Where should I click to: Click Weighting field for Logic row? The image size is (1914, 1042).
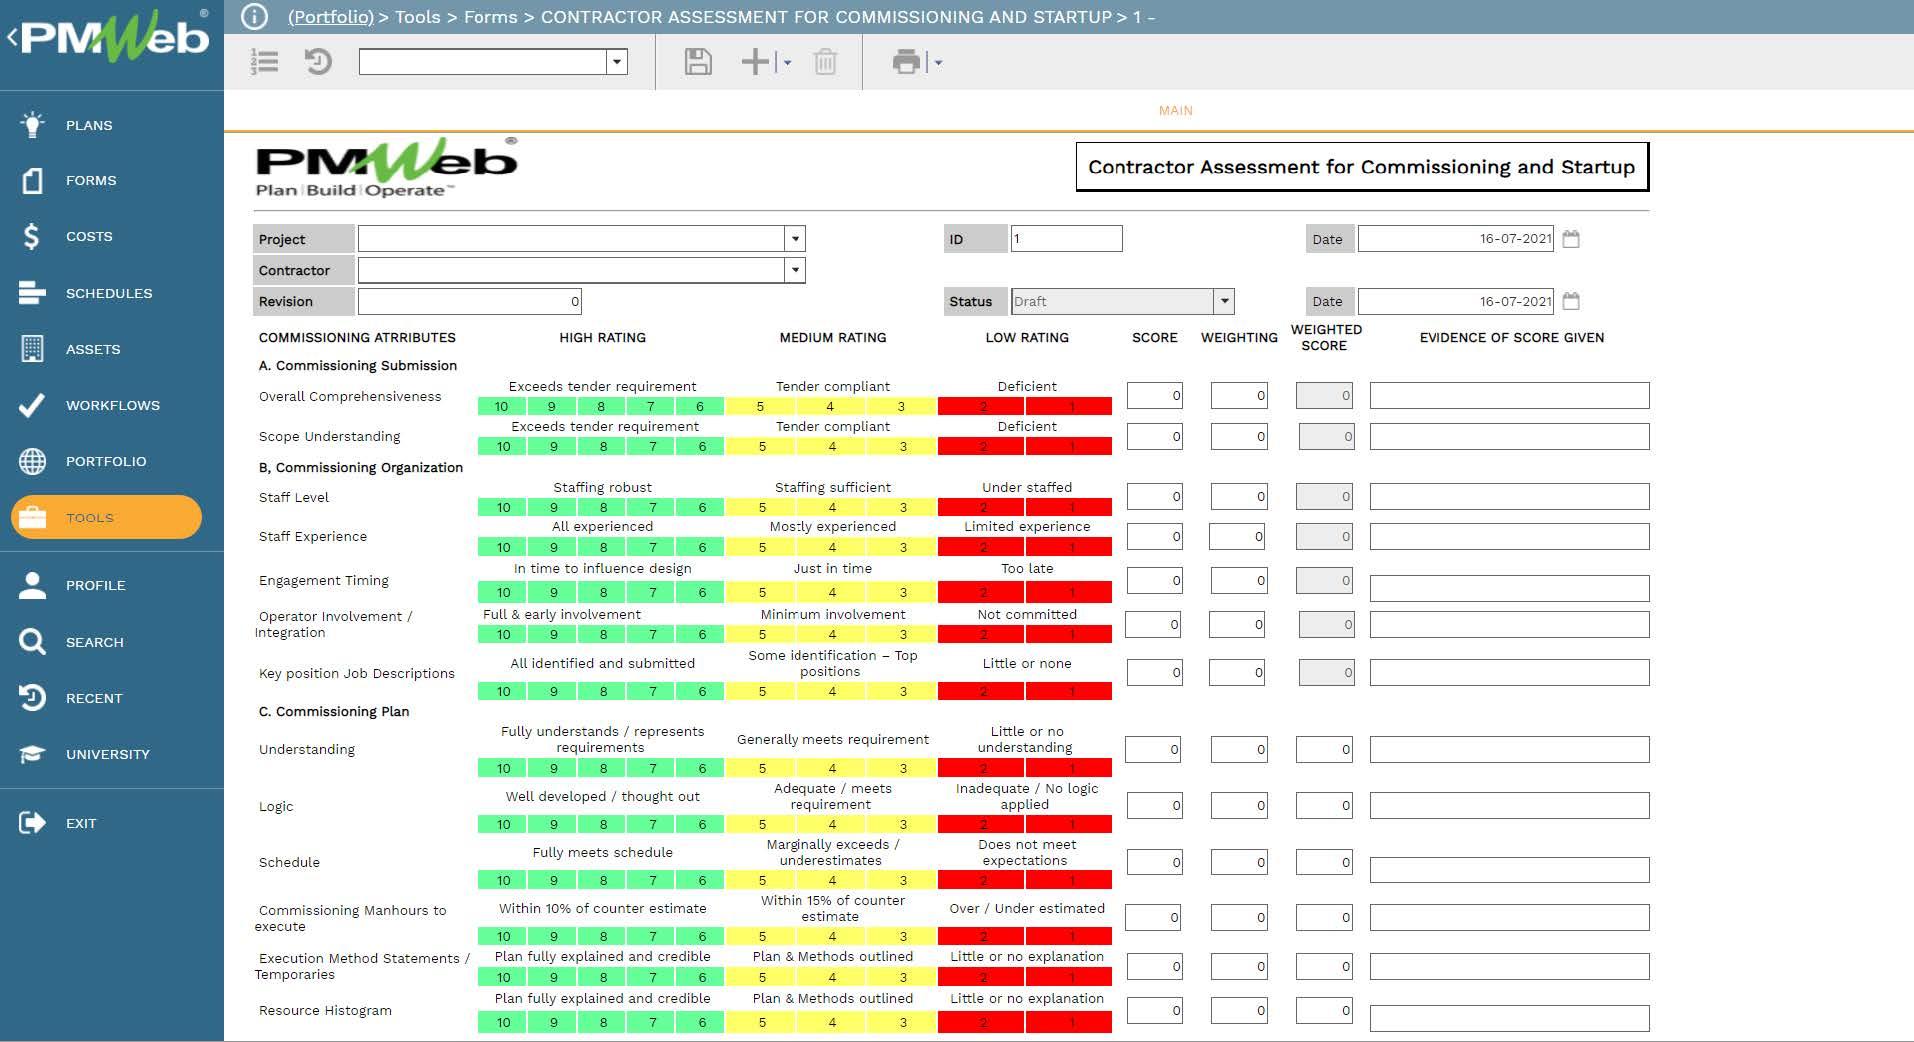[1238, 805]
